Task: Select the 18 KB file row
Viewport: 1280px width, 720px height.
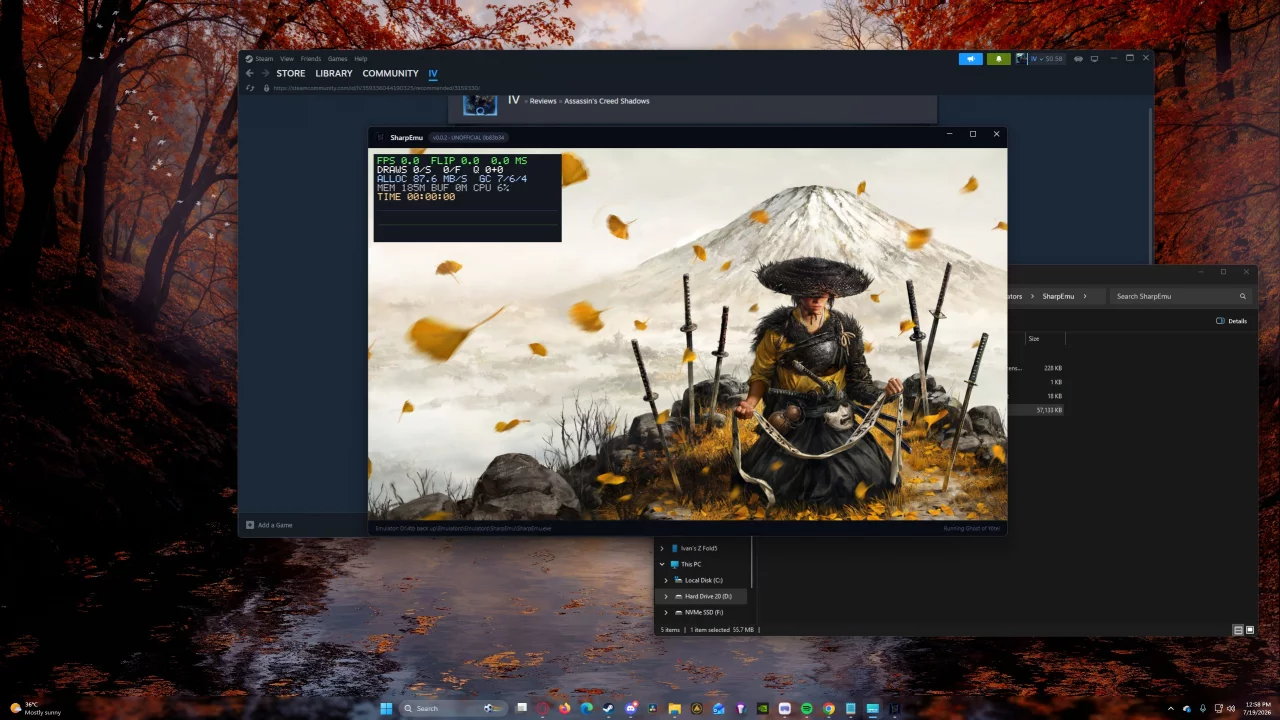Action: click(x=1036, y=396)
